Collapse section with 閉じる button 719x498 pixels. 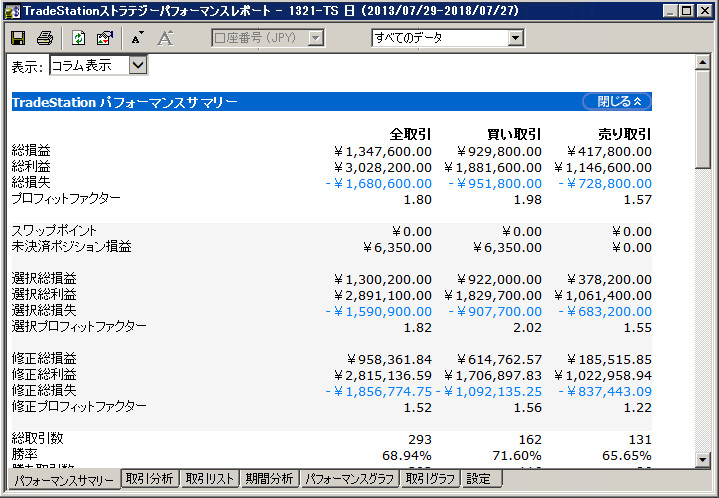tap(618, 101)
